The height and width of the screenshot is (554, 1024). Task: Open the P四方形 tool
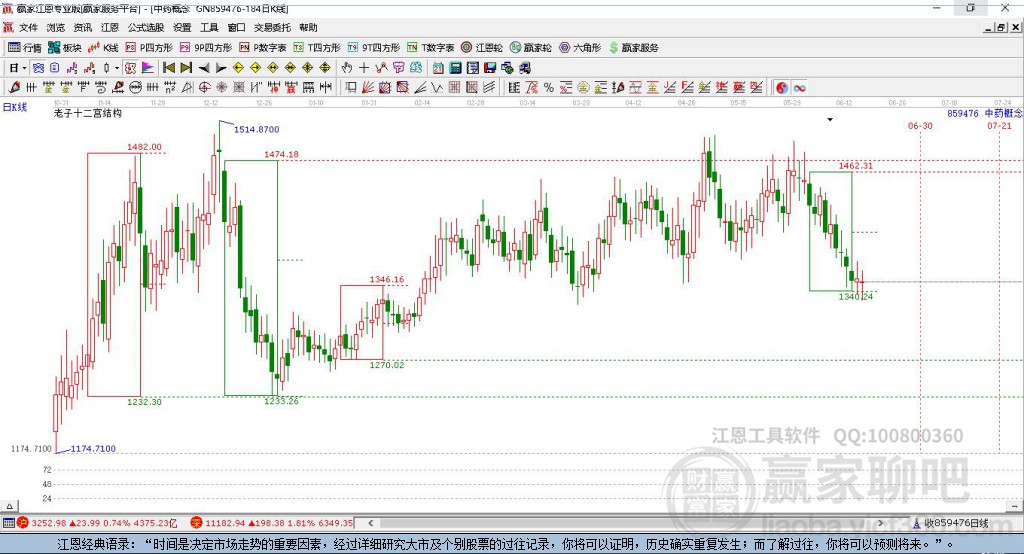coord(149,48)
